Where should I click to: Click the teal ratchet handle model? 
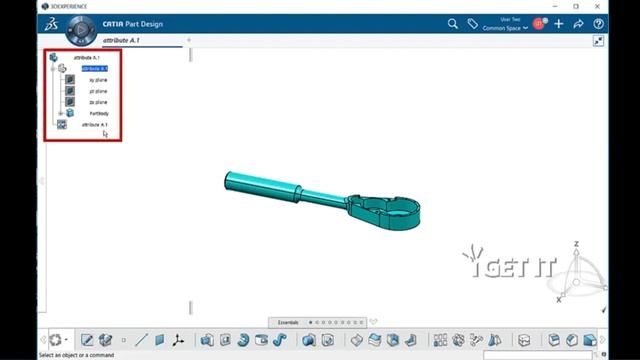[x=322, y=201]
